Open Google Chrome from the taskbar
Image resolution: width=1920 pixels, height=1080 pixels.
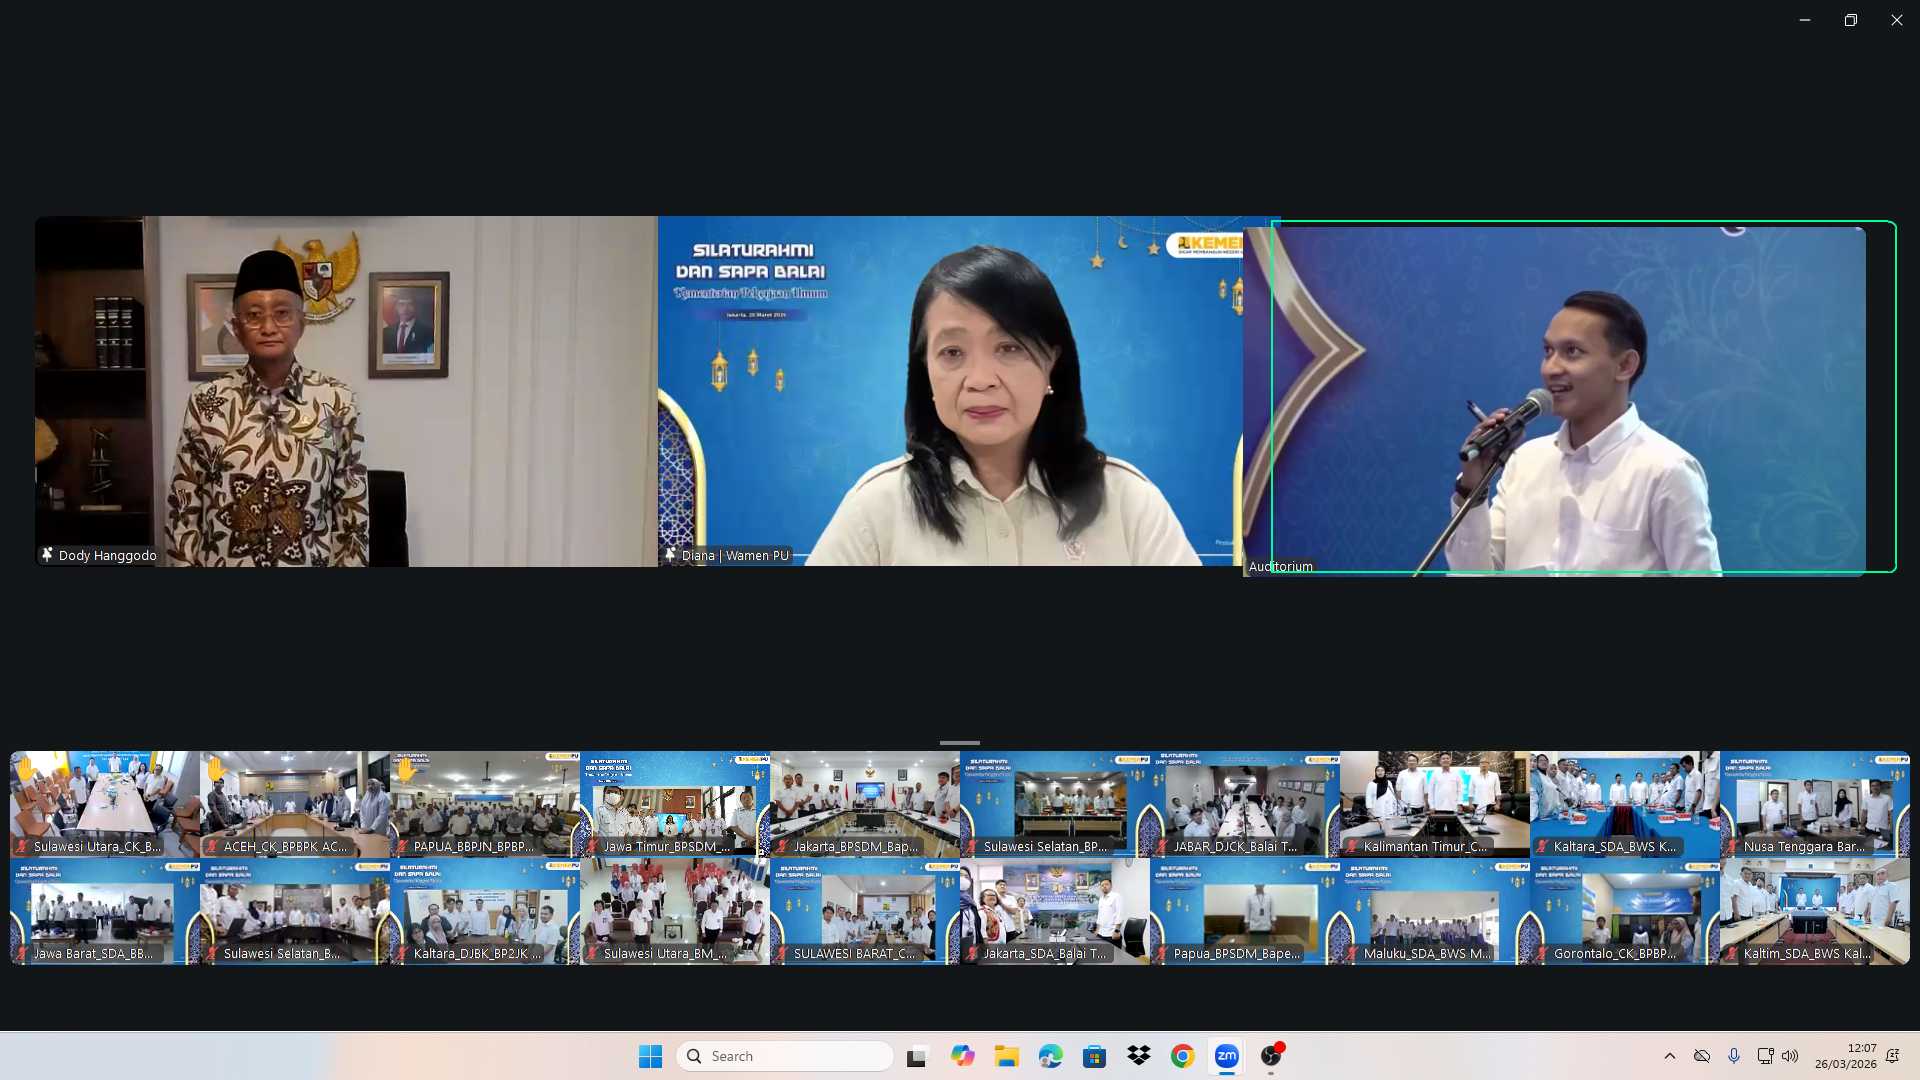[1183, 1056]
